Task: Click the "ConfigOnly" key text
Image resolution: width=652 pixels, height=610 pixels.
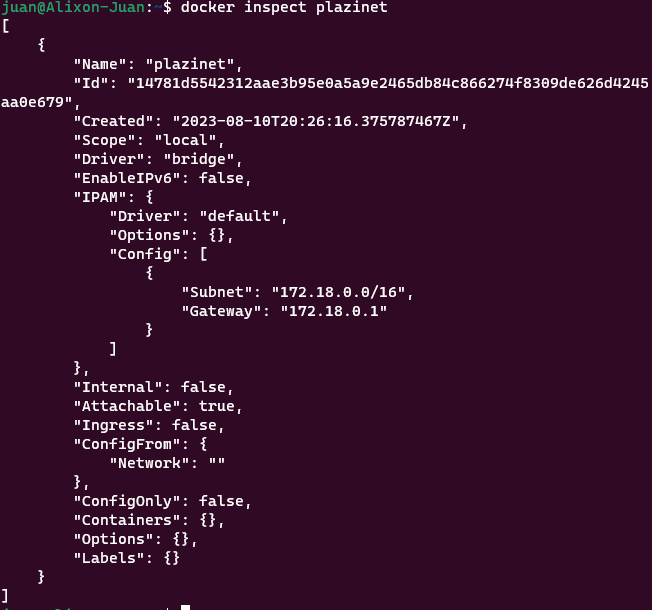Action: click(127, 501)
